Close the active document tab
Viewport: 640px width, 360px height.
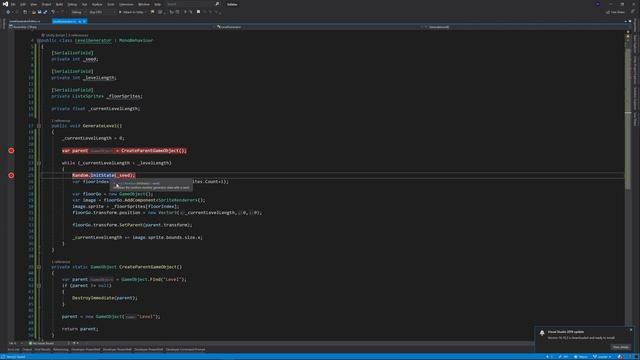(84, 21)
